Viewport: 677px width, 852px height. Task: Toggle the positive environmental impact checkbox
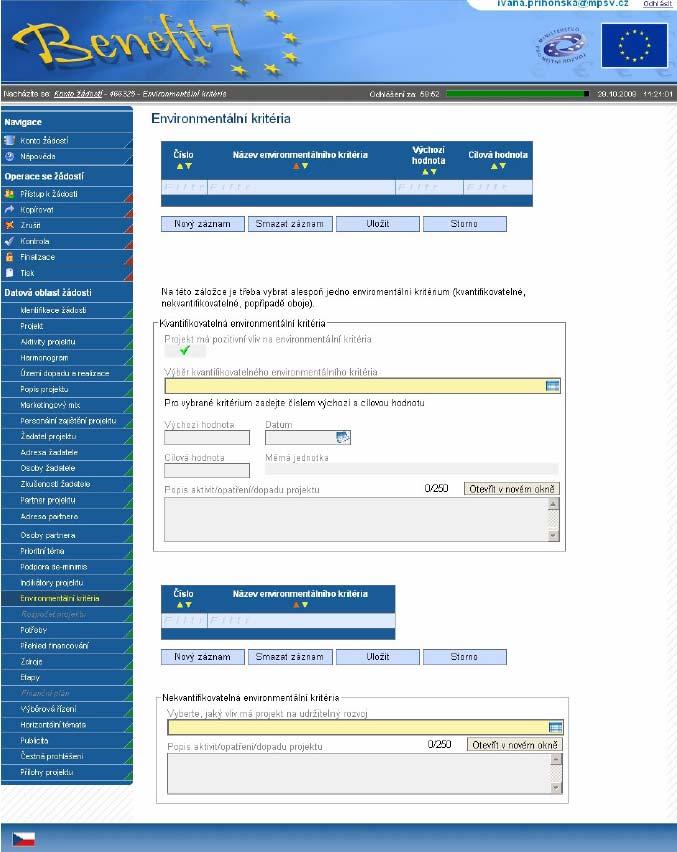185,350
